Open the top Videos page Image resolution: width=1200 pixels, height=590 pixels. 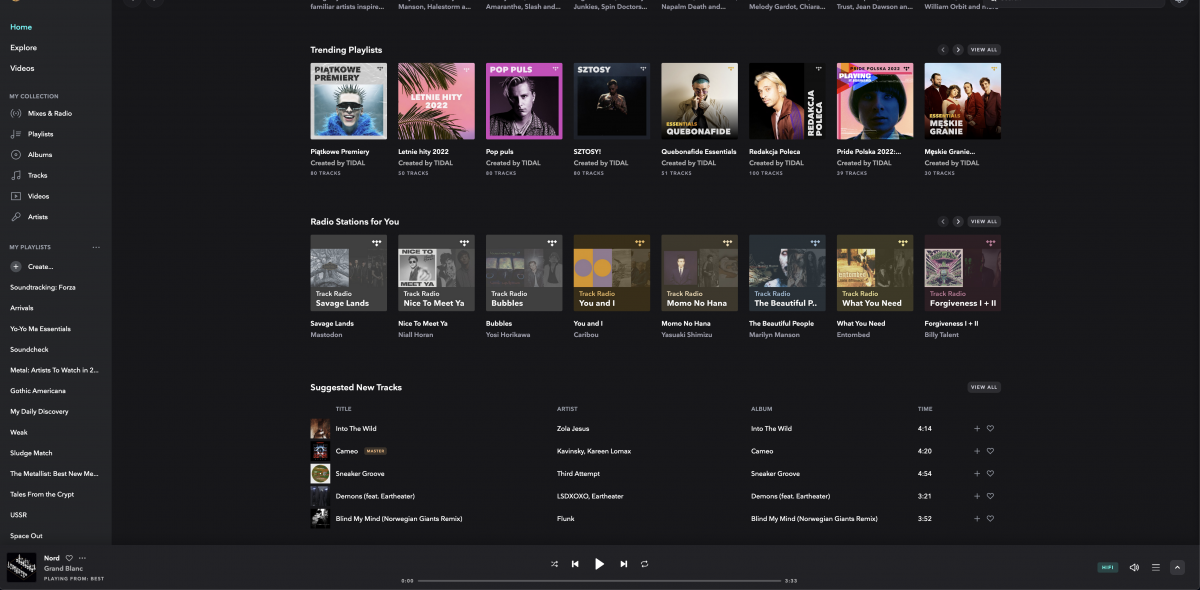coord(22,68)
